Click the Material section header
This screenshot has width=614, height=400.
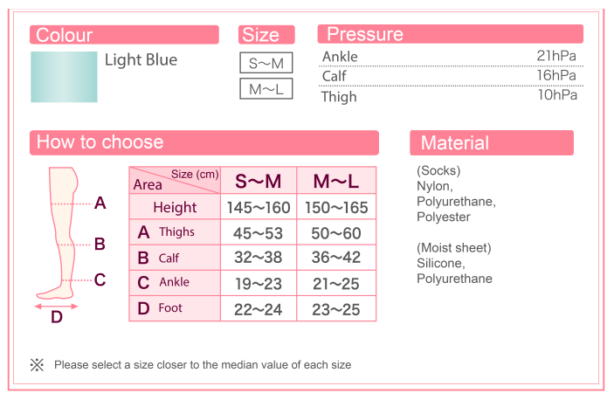point(491,143)
